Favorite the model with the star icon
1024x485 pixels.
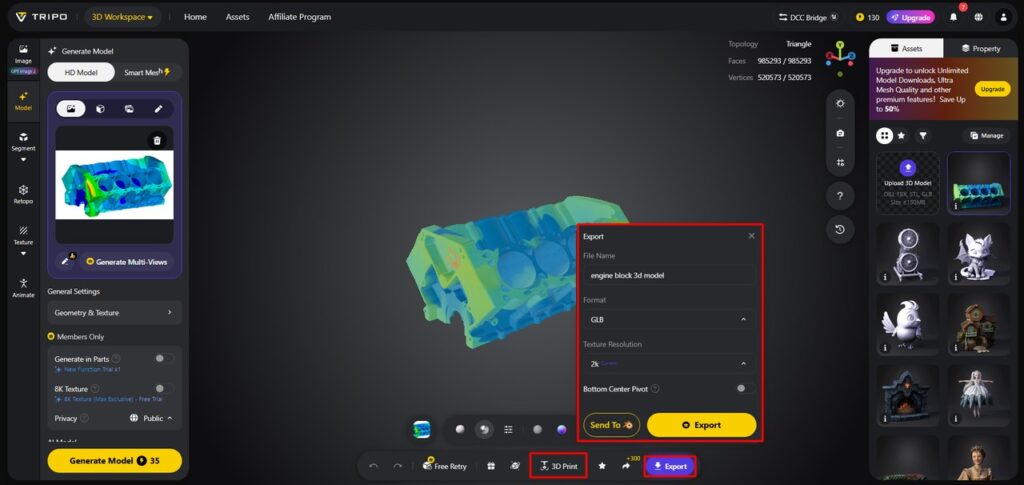[602, 466]
